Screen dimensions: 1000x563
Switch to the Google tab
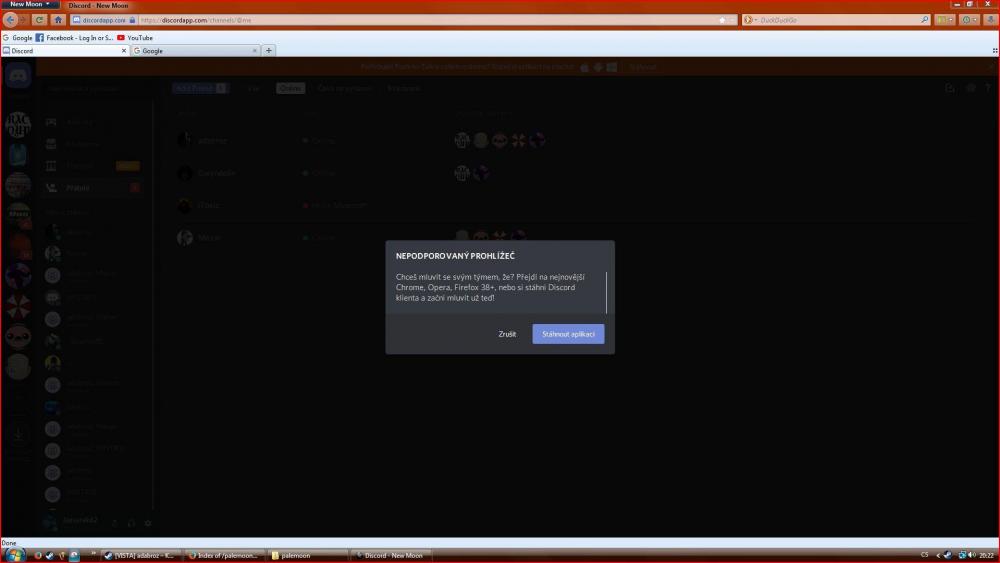tap(196, 50)
